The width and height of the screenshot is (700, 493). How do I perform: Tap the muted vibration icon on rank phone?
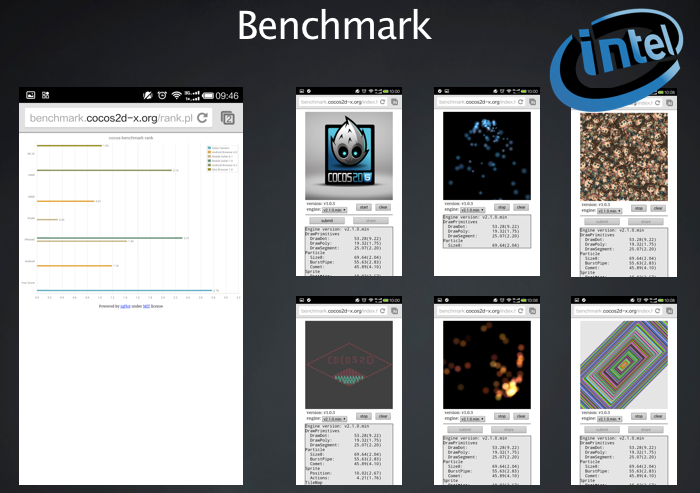pyautogui.click(x=148, y=95)
